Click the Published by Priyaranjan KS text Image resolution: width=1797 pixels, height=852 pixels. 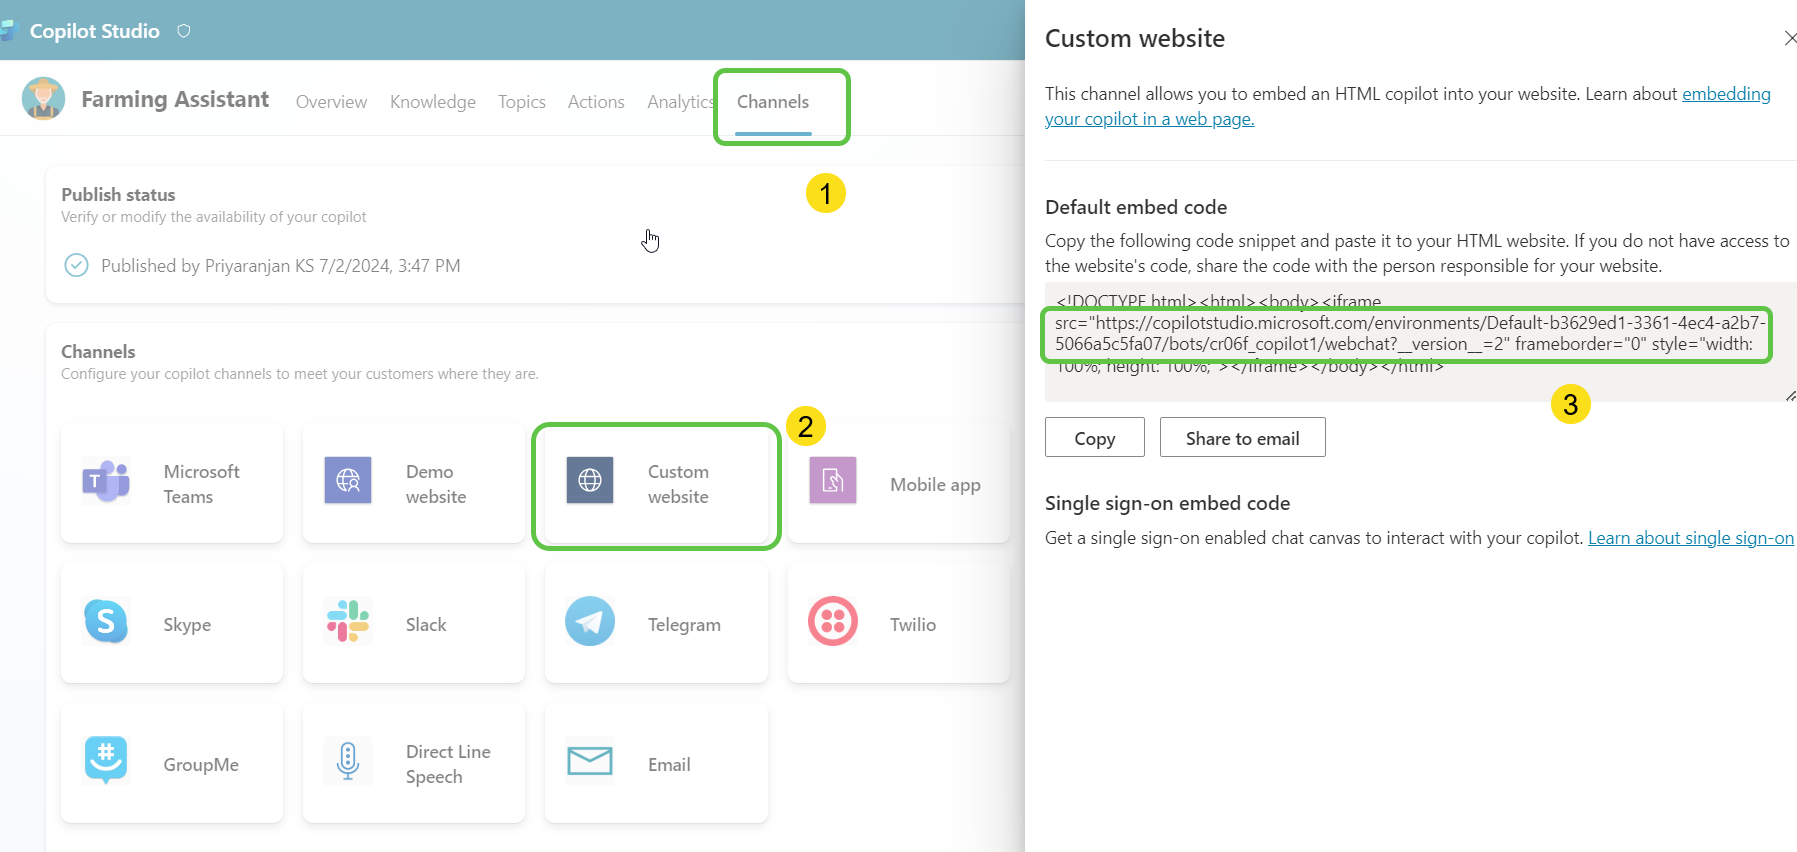[281, 266]
